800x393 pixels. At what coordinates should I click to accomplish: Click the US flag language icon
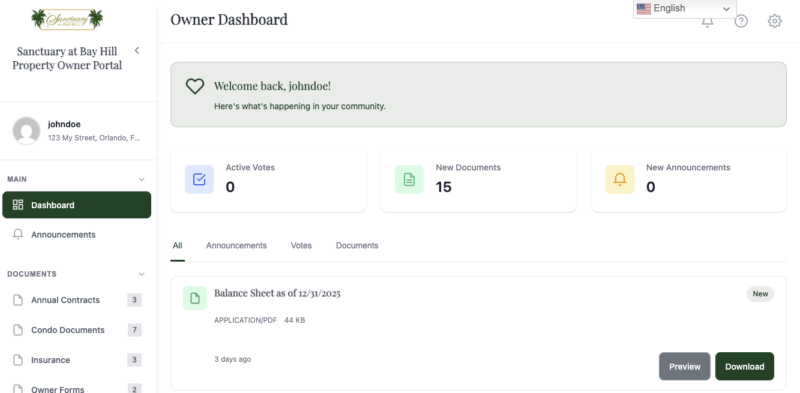[643, 9]
